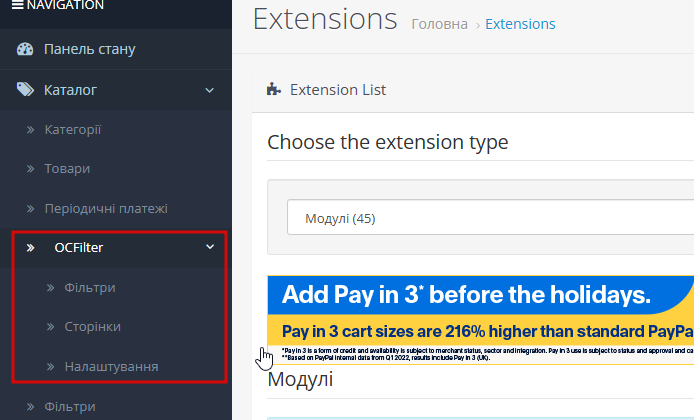Open the Модулі (45) extension type dropdown

[x=490, y=218]
